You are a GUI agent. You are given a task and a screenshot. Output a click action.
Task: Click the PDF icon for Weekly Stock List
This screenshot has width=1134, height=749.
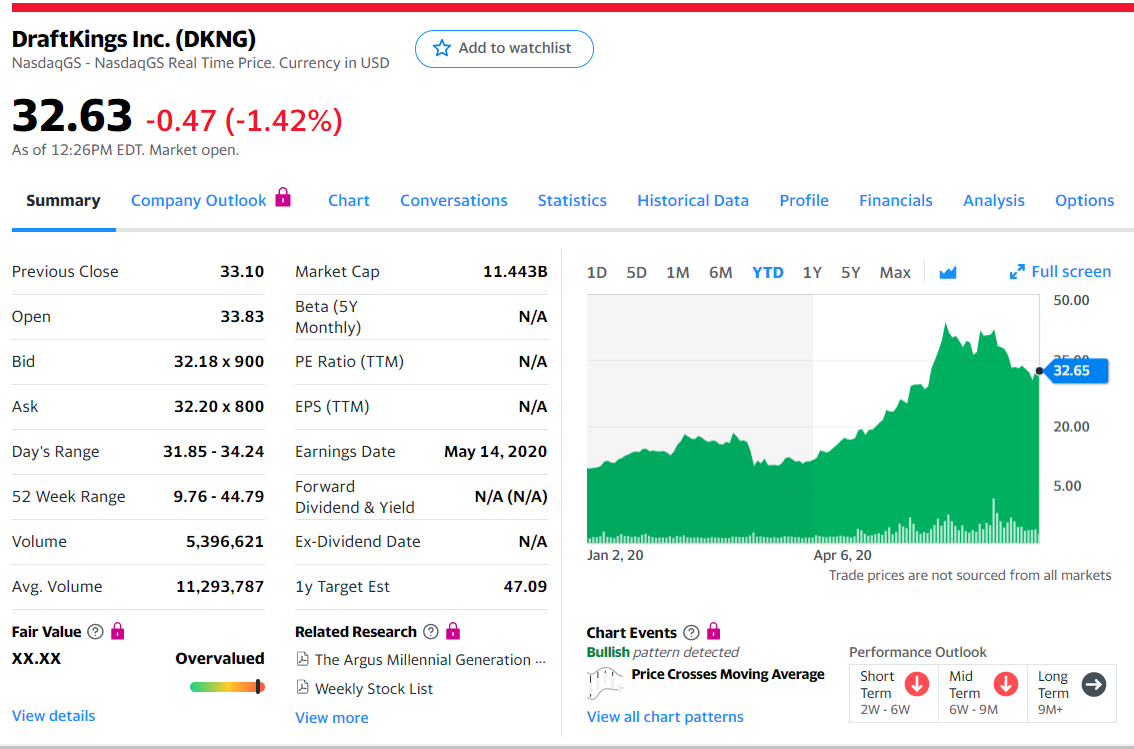pyautogui.click(x=303, y=688)
